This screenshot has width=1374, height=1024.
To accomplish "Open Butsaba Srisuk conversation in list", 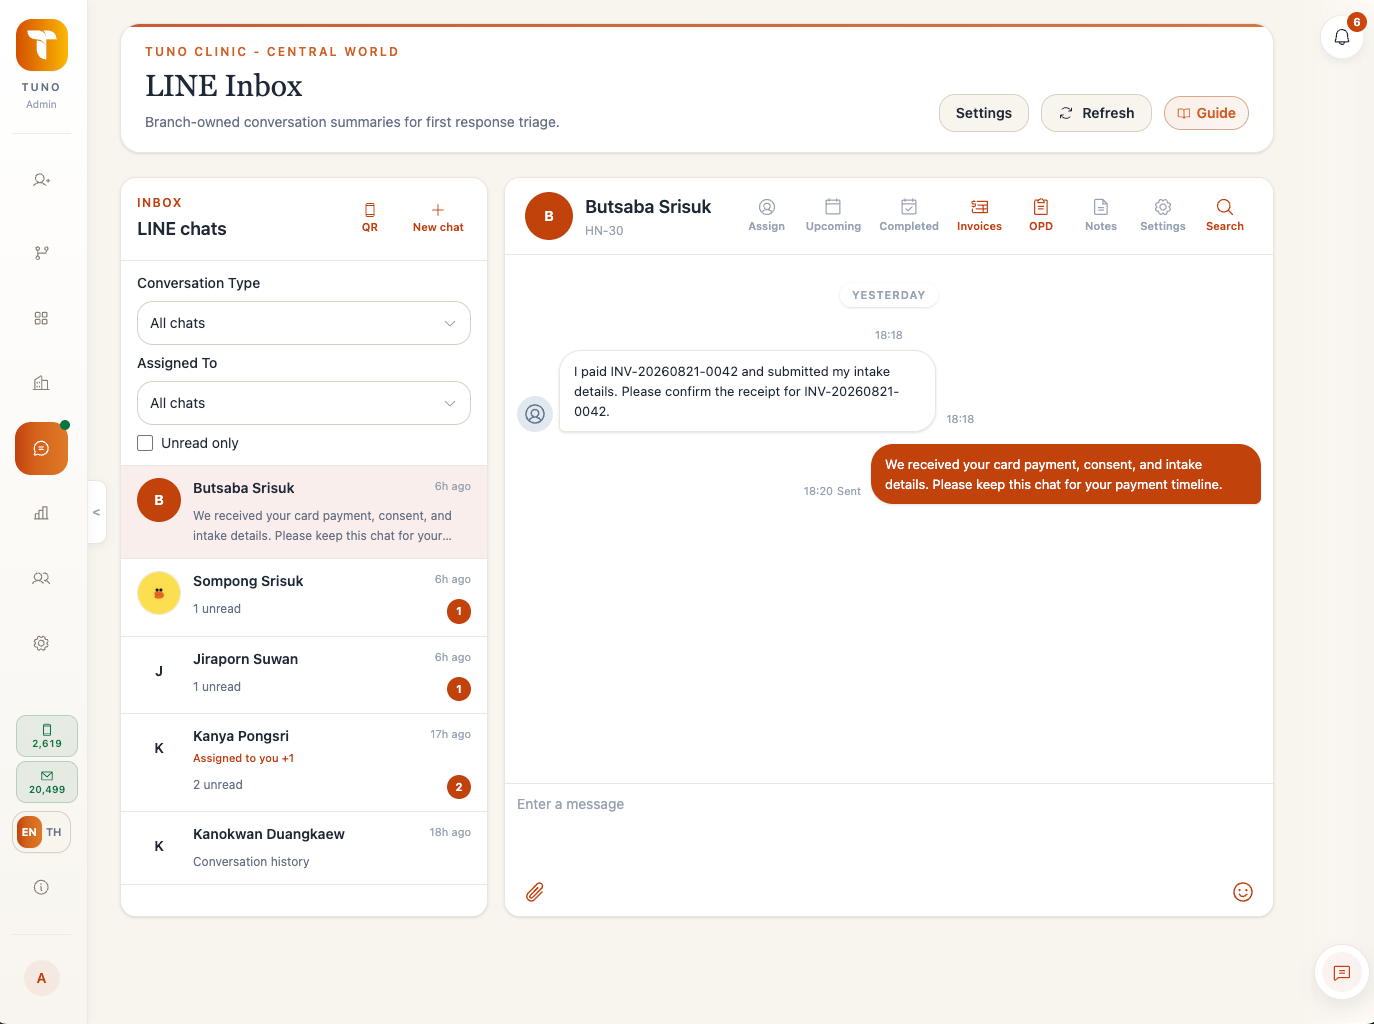I will (304, 512).
